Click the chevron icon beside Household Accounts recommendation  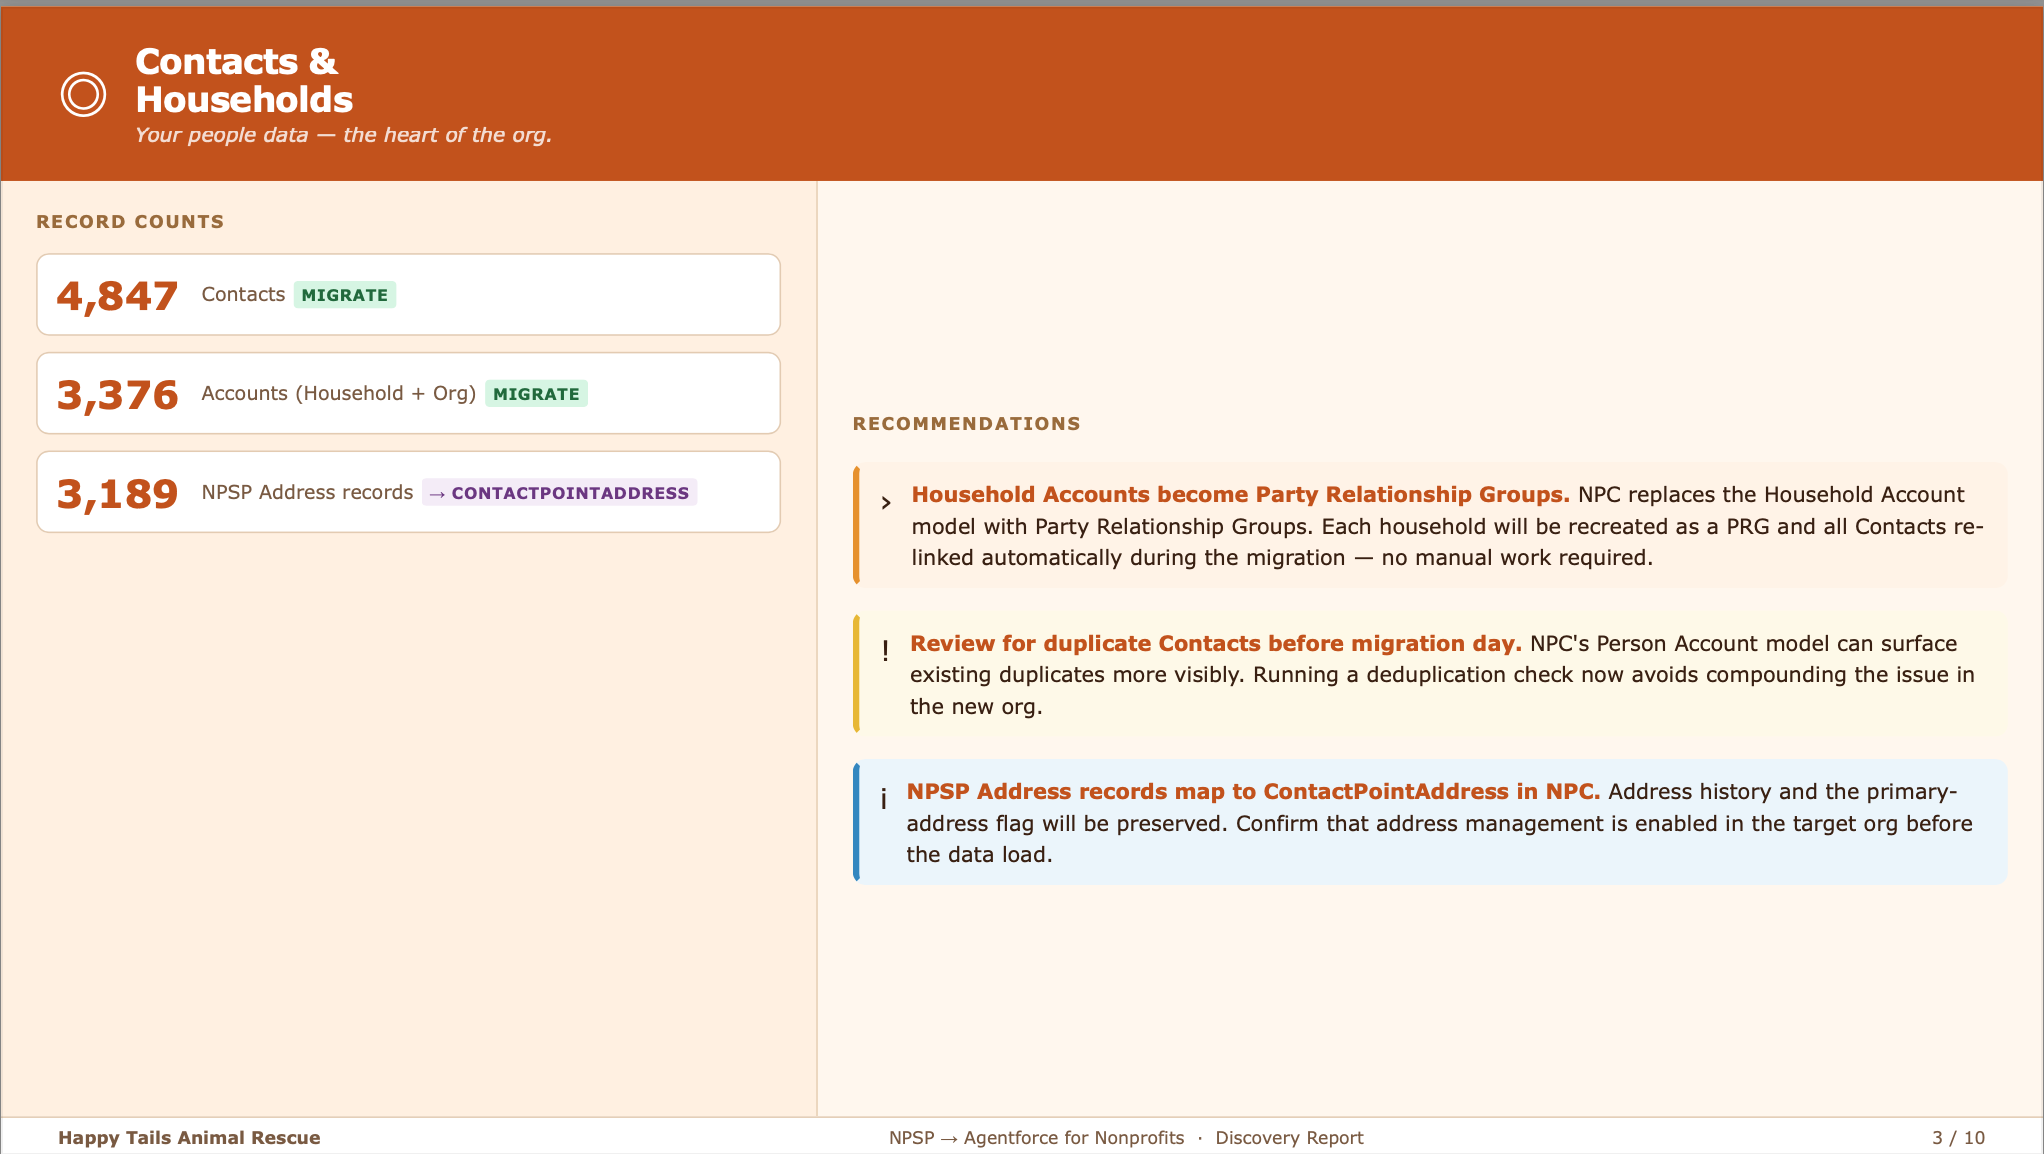tap(886, 503)
